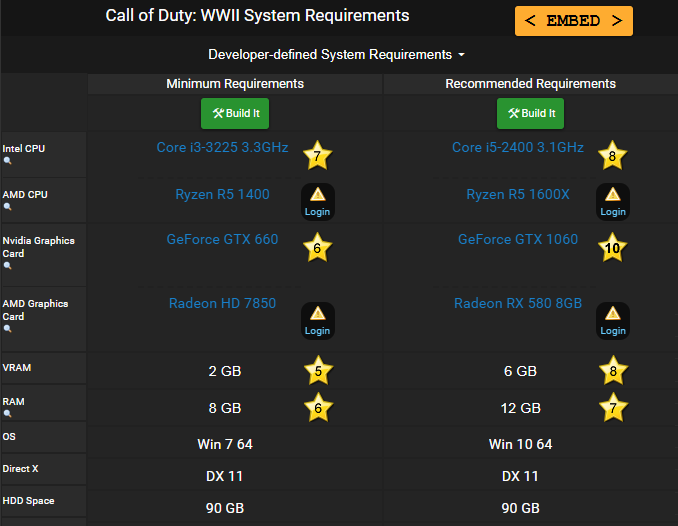Open the Core i3-3225 3.3GHz link

(222, 148)
